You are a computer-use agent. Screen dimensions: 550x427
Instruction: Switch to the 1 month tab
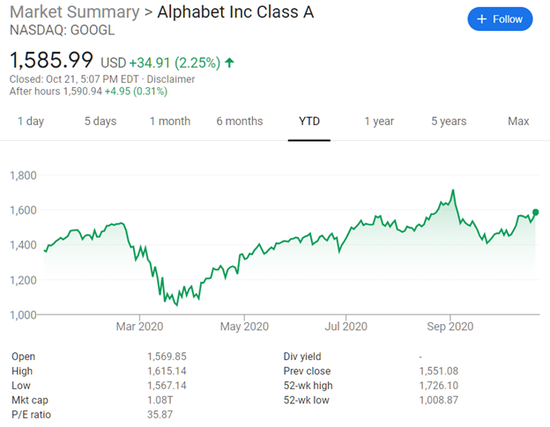point(170,121)
